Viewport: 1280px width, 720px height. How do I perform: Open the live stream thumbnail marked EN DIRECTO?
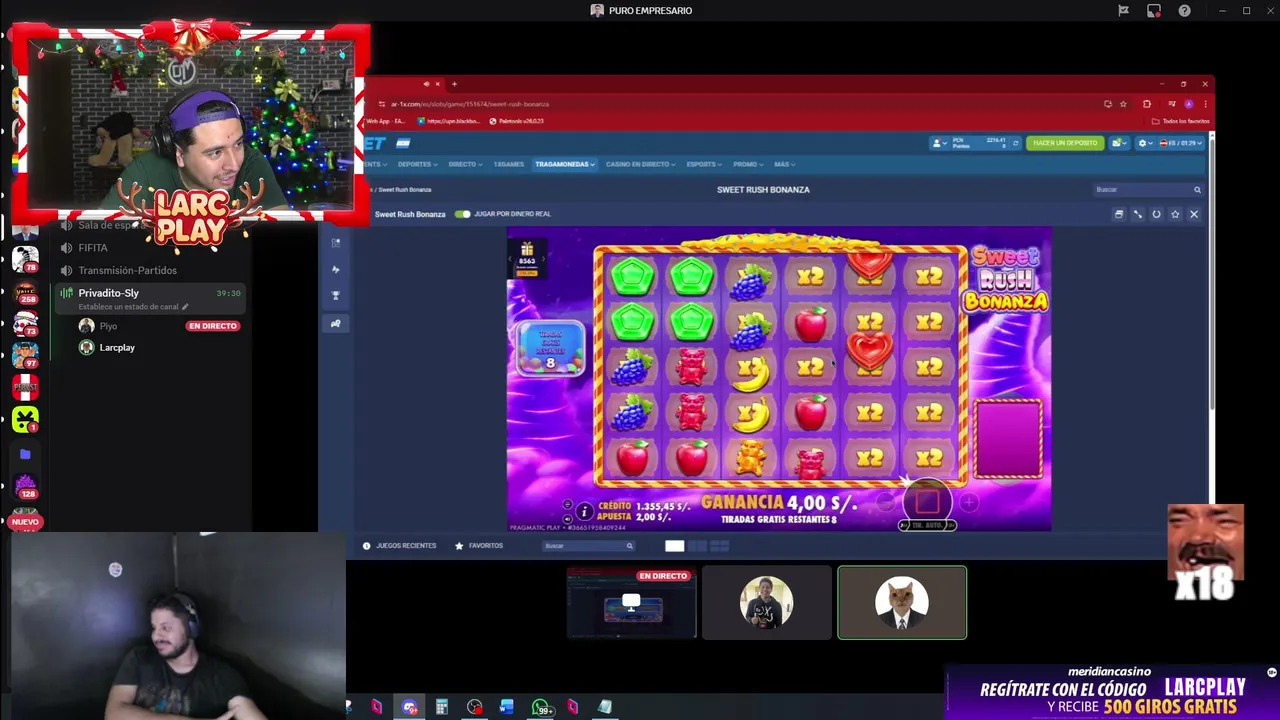coord(632,603)
